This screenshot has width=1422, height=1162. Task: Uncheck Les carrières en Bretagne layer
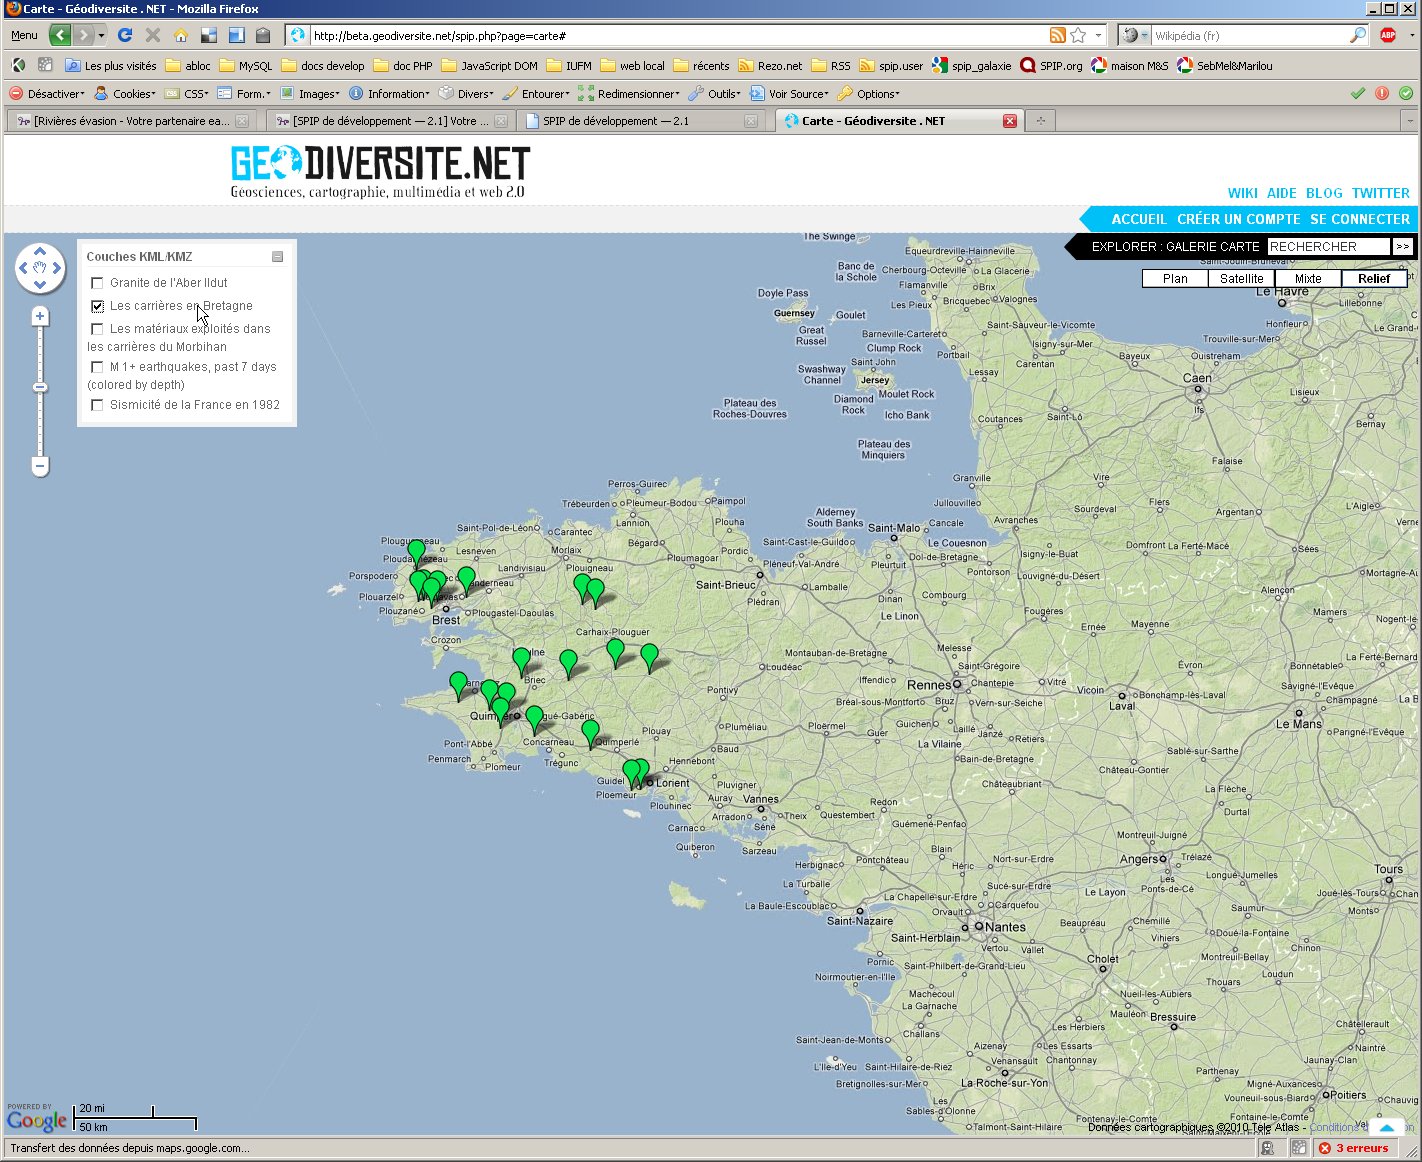click(97, 306)
